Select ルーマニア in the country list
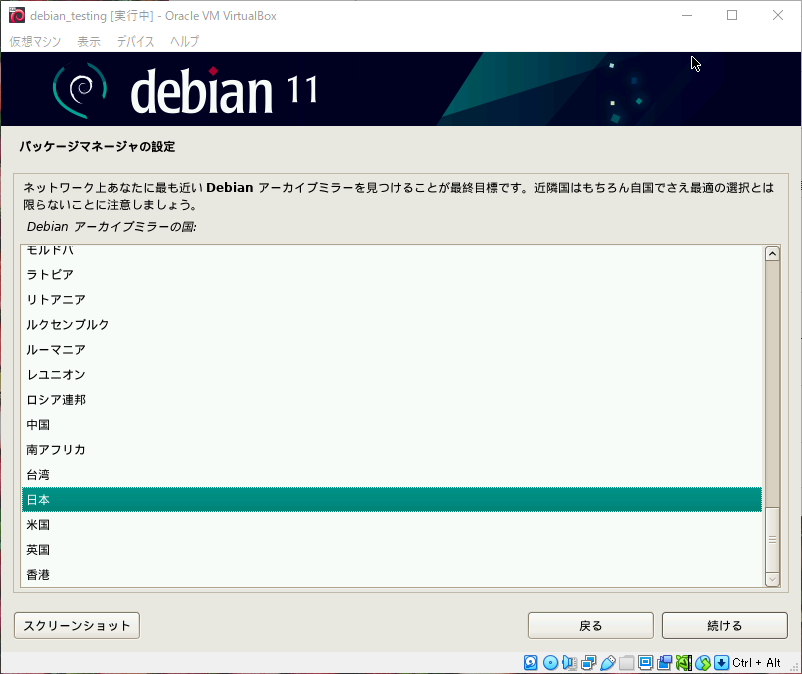 point(392,350)
